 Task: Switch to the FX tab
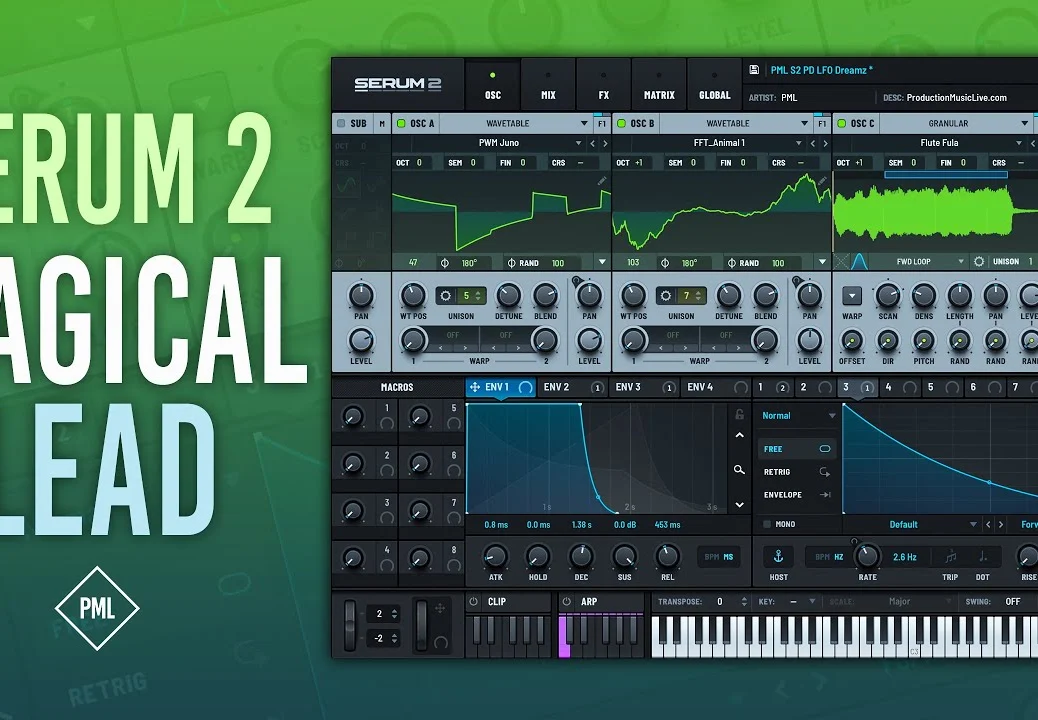pyautogui.click(x=604, y=85)
